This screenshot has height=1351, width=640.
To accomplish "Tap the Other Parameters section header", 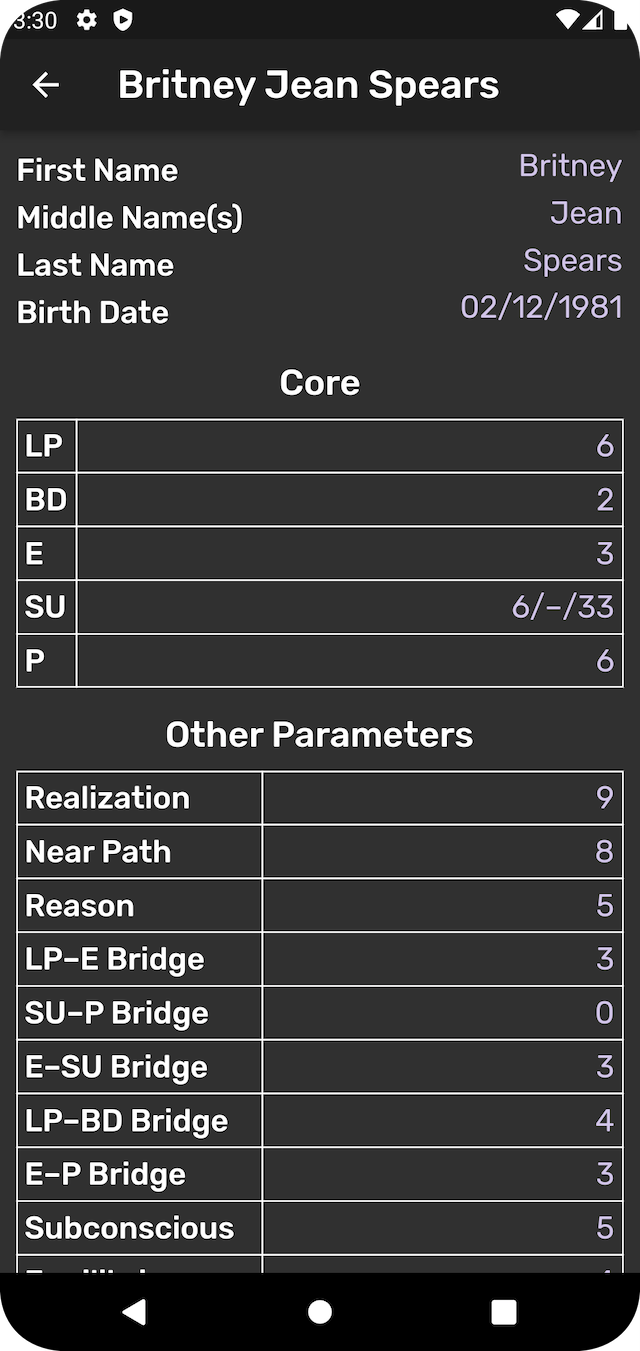I will click(x=319, y=733).
